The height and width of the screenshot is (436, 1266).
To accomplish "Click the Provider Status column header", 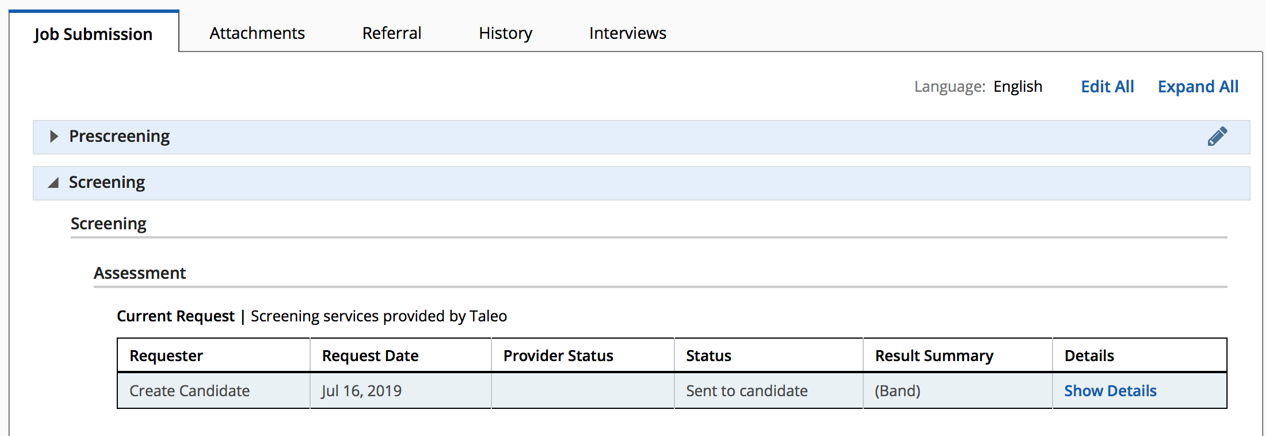I will tap(558, 356).
